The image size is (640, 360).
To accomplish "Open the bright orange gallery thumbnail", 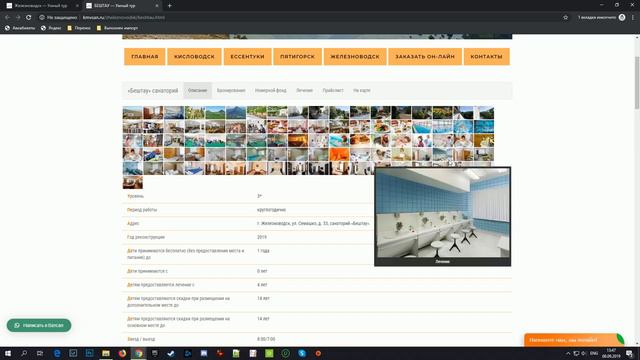I will point(339,155).
